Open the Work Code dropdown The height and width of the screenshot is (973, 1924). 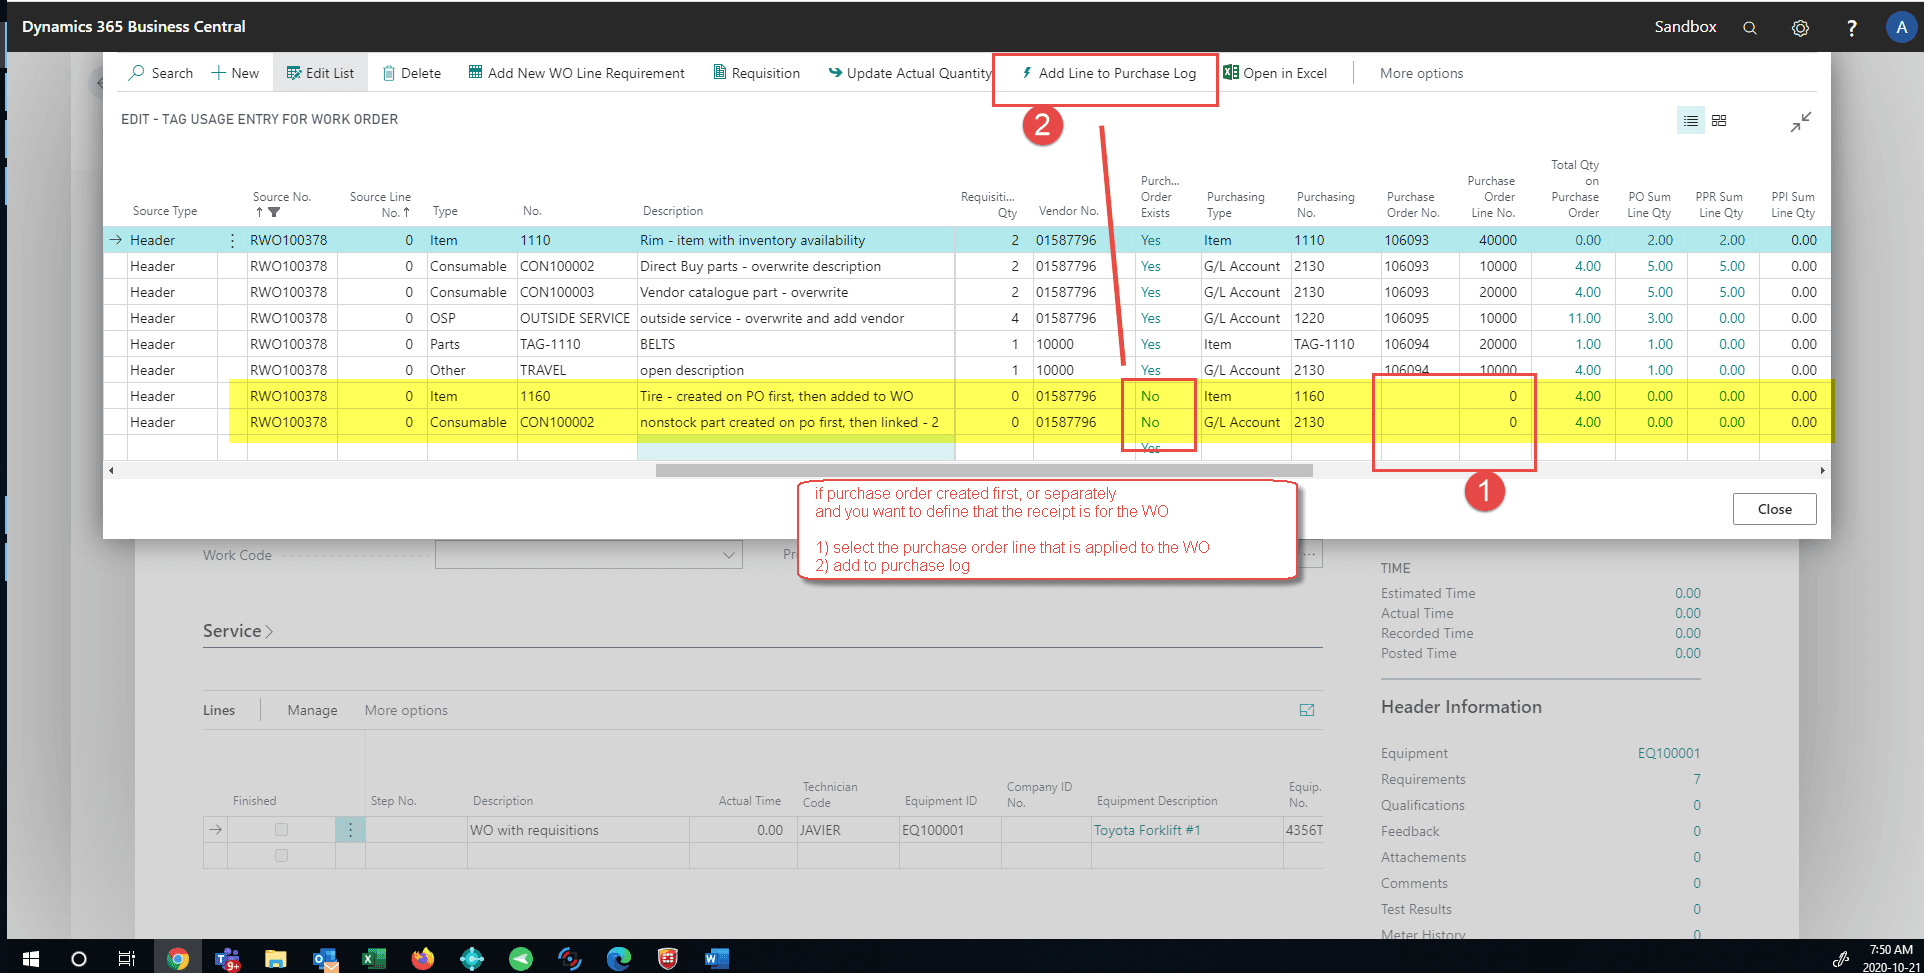point(729,555)
